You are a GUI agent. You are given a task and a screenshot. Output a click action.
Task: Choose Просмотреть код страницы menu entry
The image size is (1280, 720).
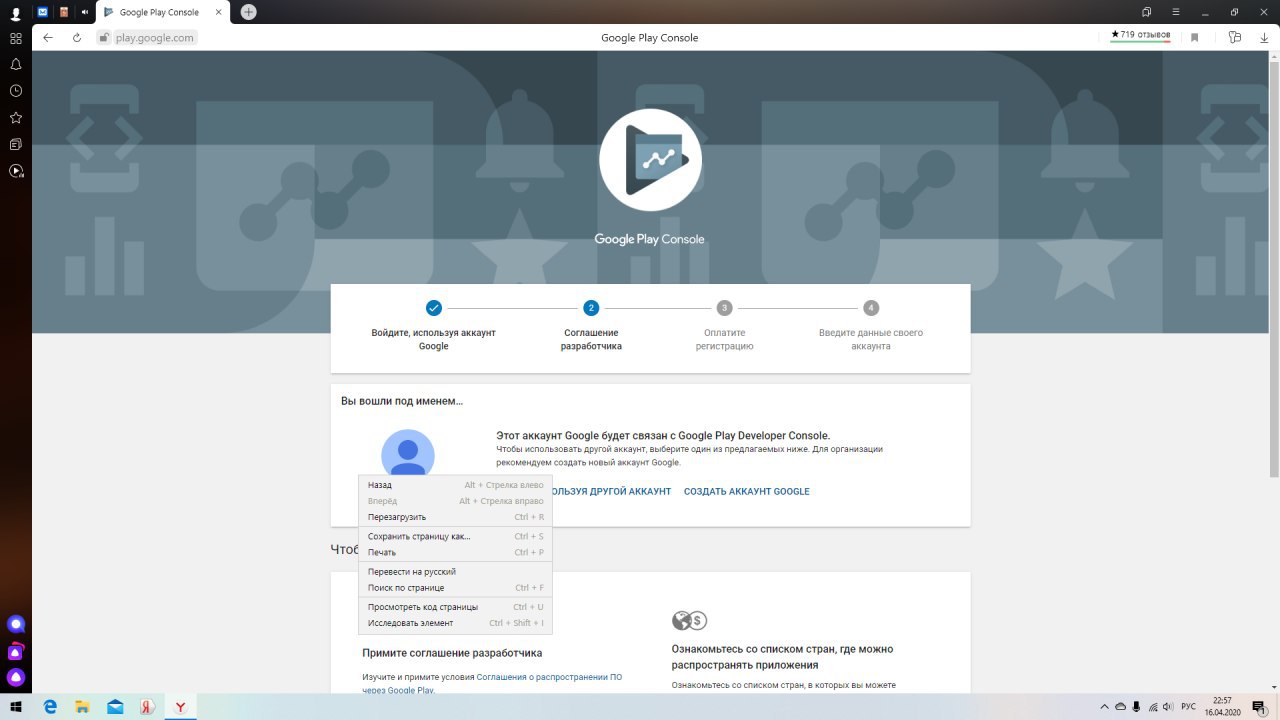[455, 607]
